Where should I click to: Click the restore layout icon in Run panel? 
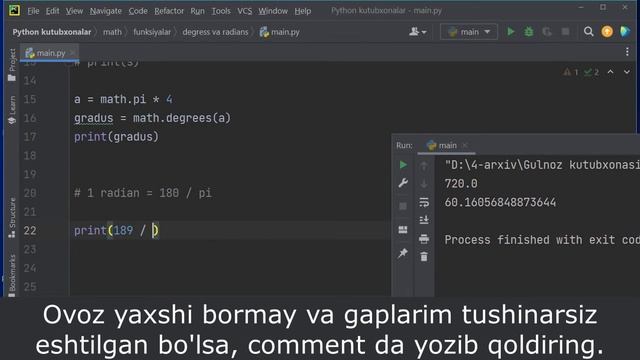click(x=403, y=230)
